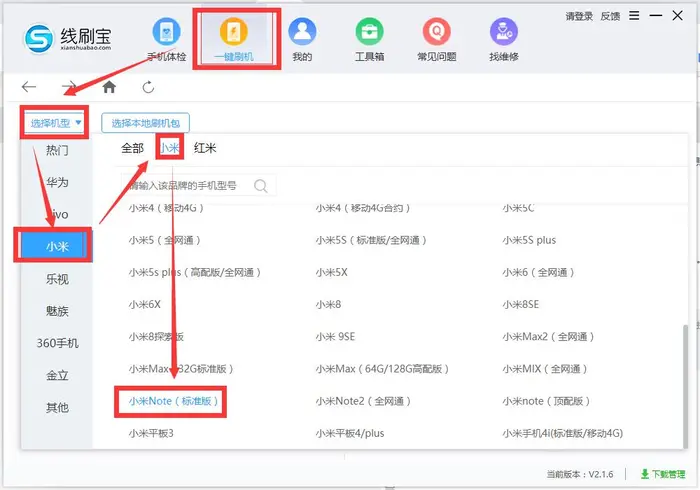
Task: Choose 小米手机4i(标准版/移动4G) model
Action: (562, 433)
